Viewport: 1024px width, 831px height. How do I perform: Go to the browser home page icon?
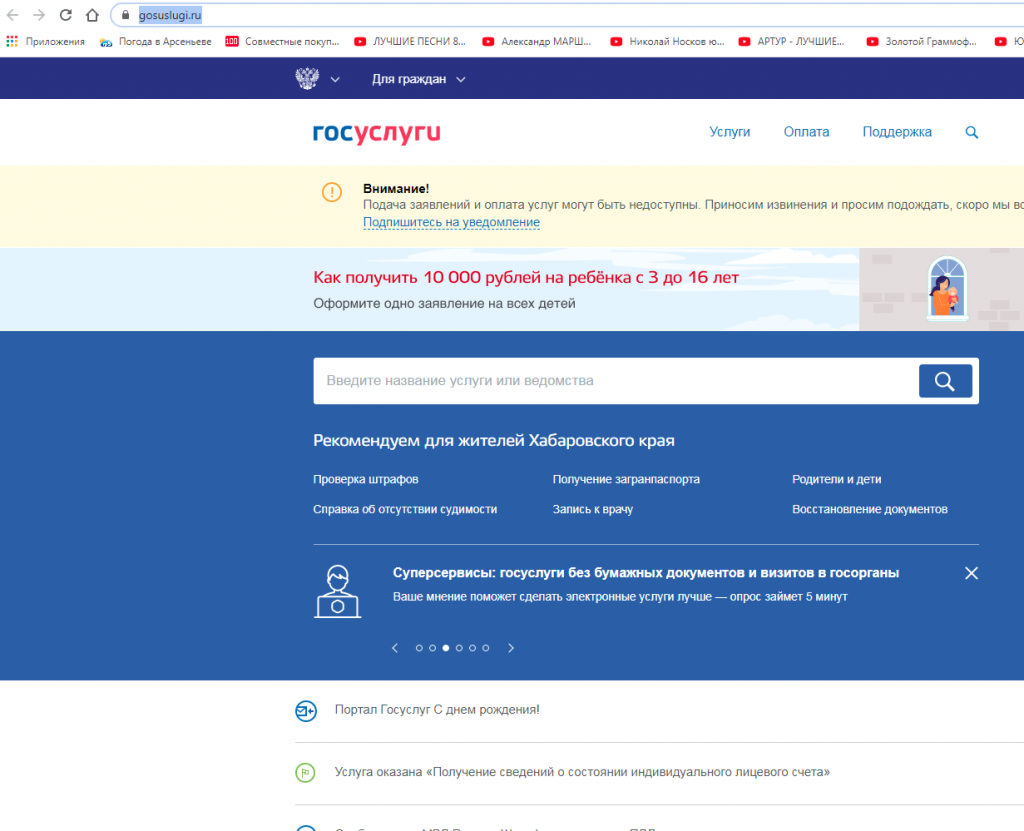point(93,15)
